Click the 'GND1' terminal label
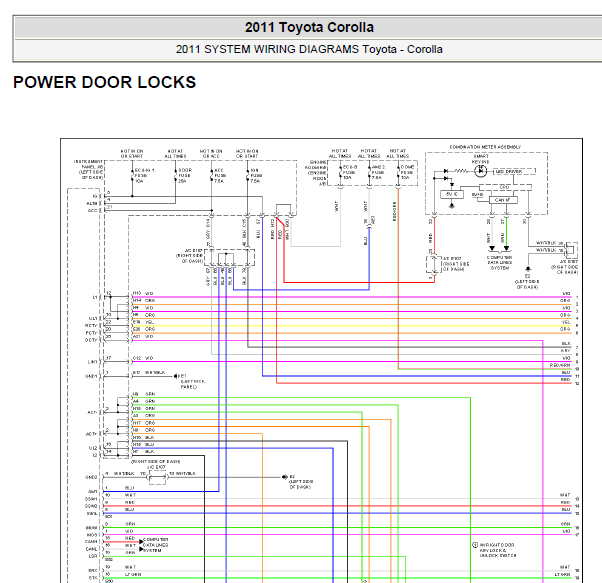602x583 pixels. [91, 376]
